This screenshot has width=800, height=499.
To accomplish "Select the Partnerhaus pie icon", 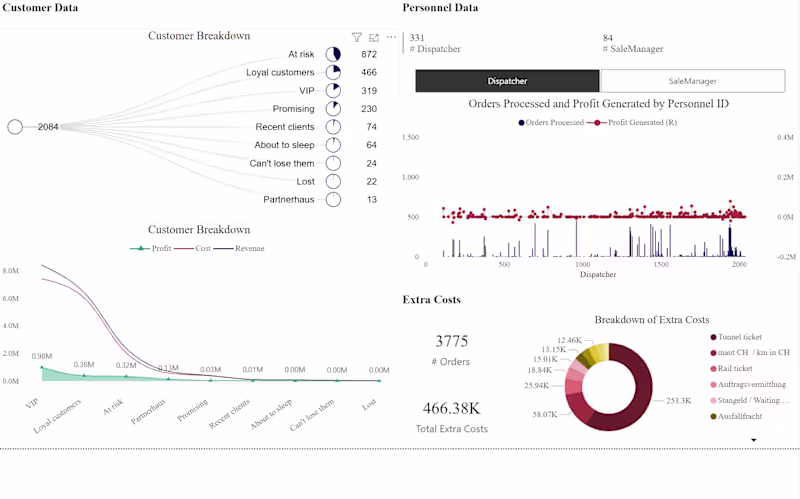I will tap(333, 199).
